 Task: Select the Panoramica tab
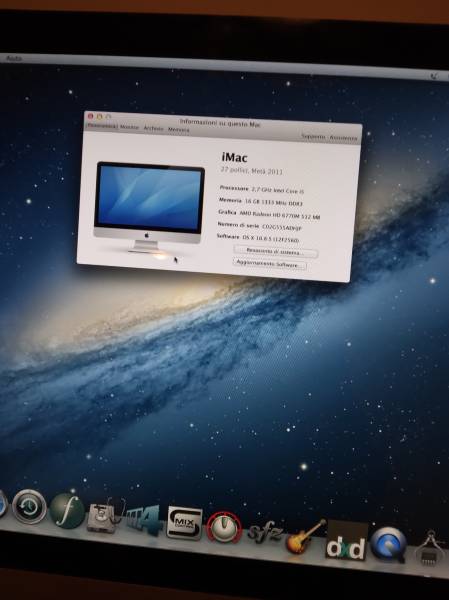(102, 126)
